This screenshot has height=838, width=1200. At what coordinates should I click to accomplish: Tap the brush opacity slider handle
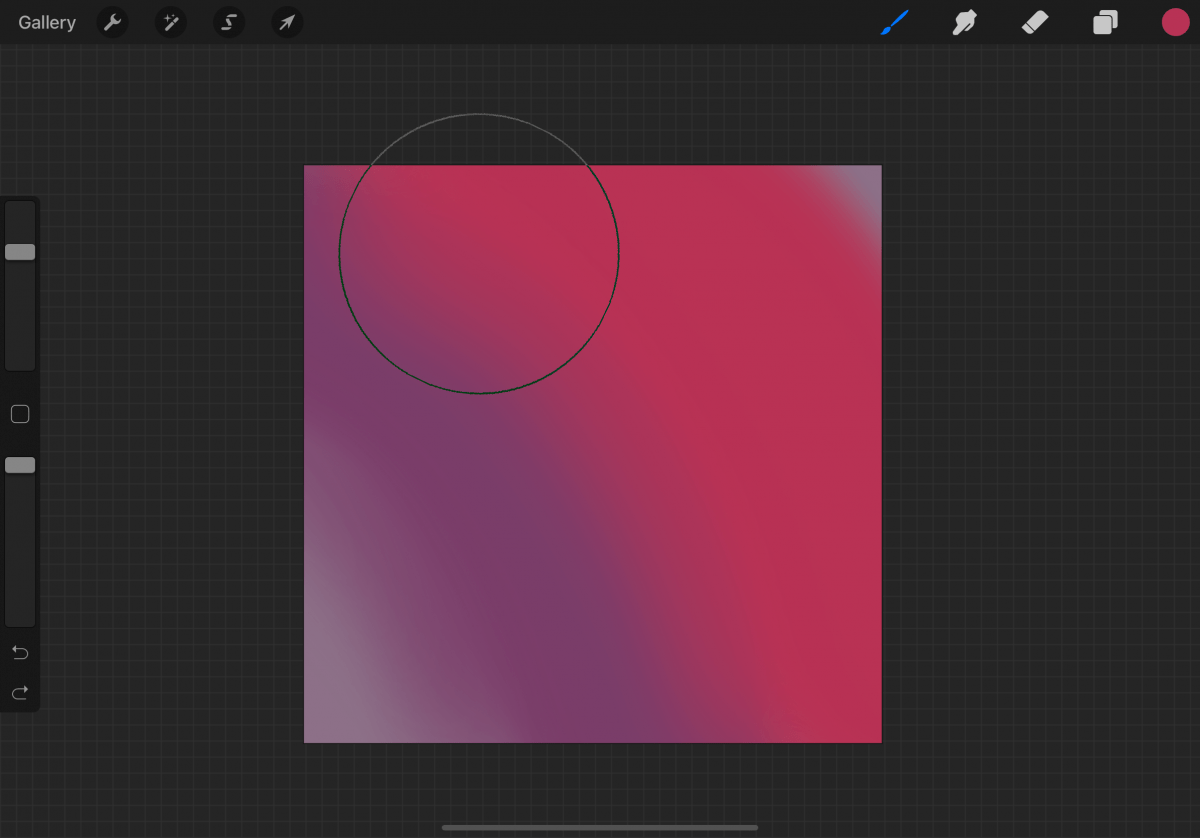(19, 464)
